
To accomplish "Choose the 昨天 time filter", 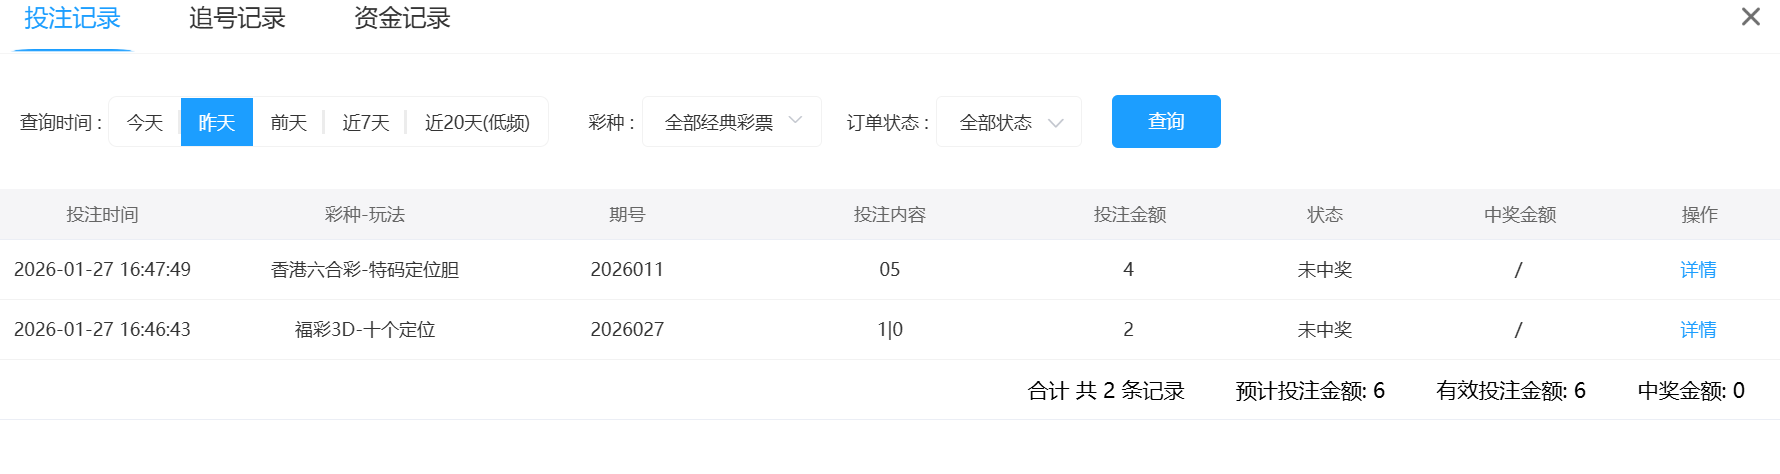I will click(x=216, y=122).
